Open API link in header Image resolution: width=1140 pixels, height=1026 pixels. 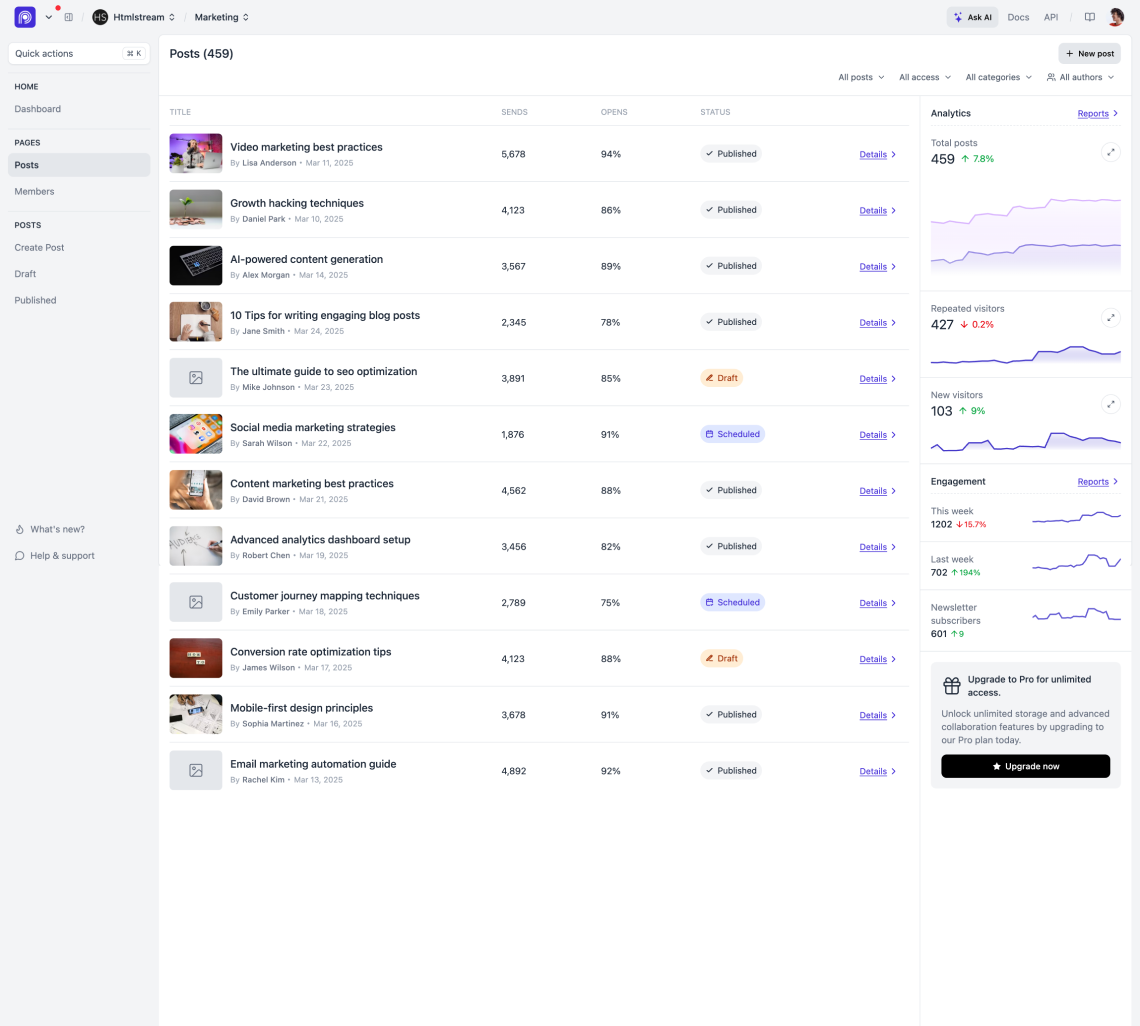point(1051,17)
